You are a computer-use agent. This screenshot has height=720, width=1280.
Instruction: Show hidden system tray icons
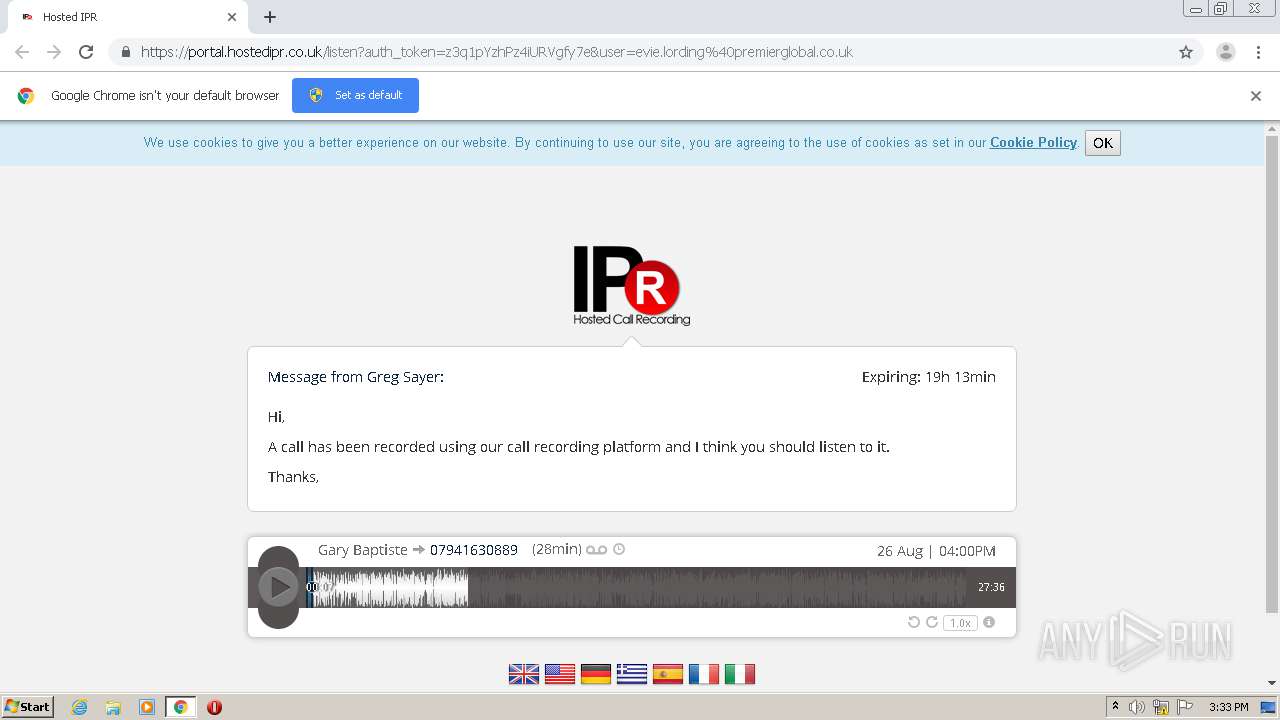[x=1115, y=707]
